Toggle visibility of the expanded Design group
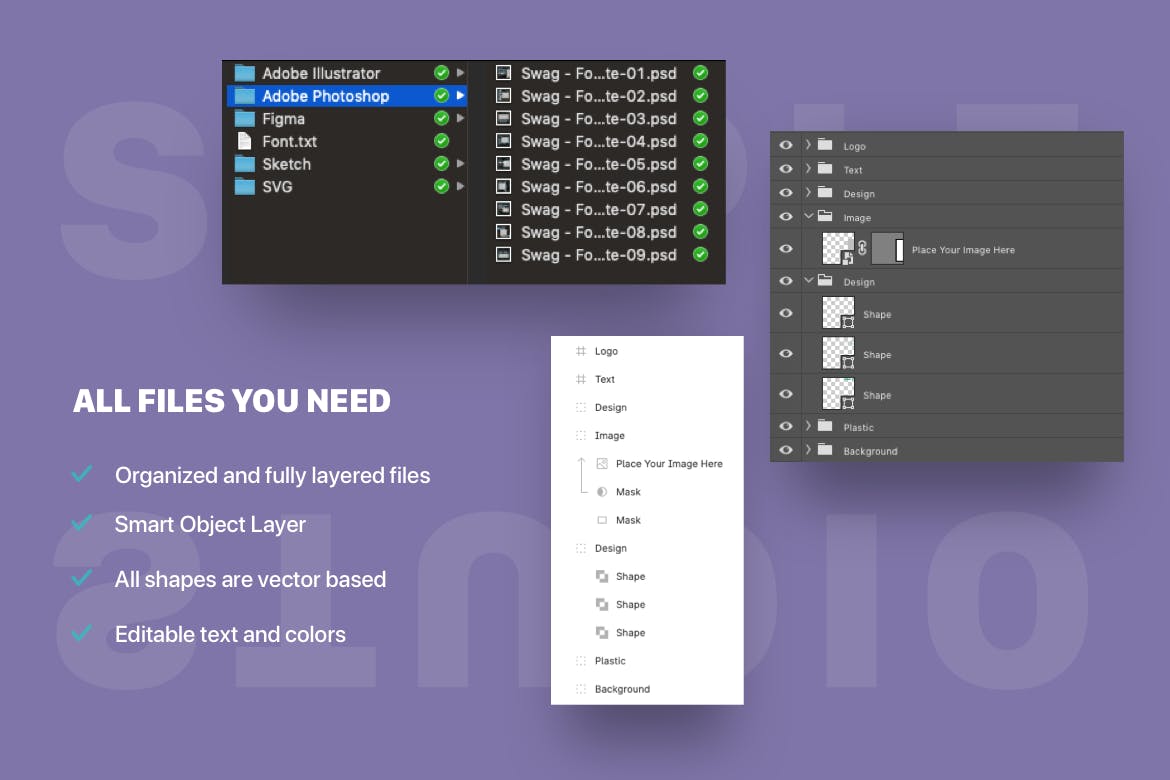This screenshot has height=780, width=1170. click(x=786, y=281)
